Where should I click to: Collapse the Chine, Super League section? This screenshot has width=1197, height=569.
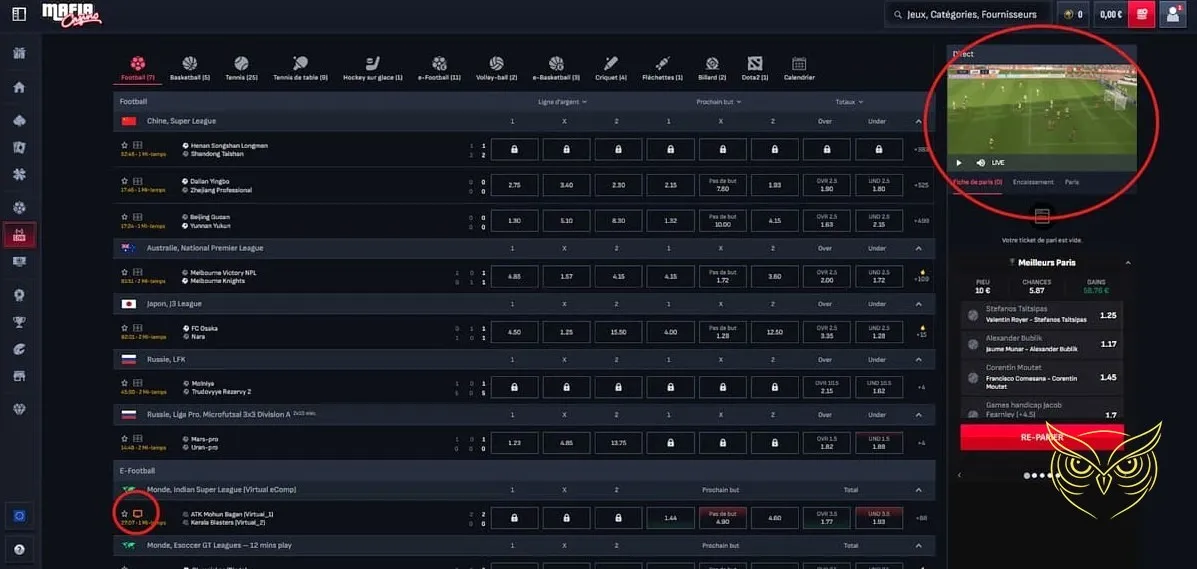tap(918, 121)
